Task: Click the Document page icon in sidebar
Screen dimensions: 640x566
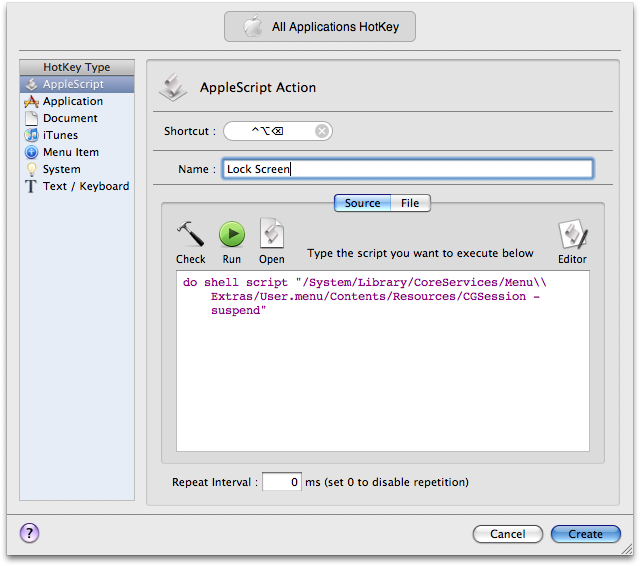Action: [31, 118]
